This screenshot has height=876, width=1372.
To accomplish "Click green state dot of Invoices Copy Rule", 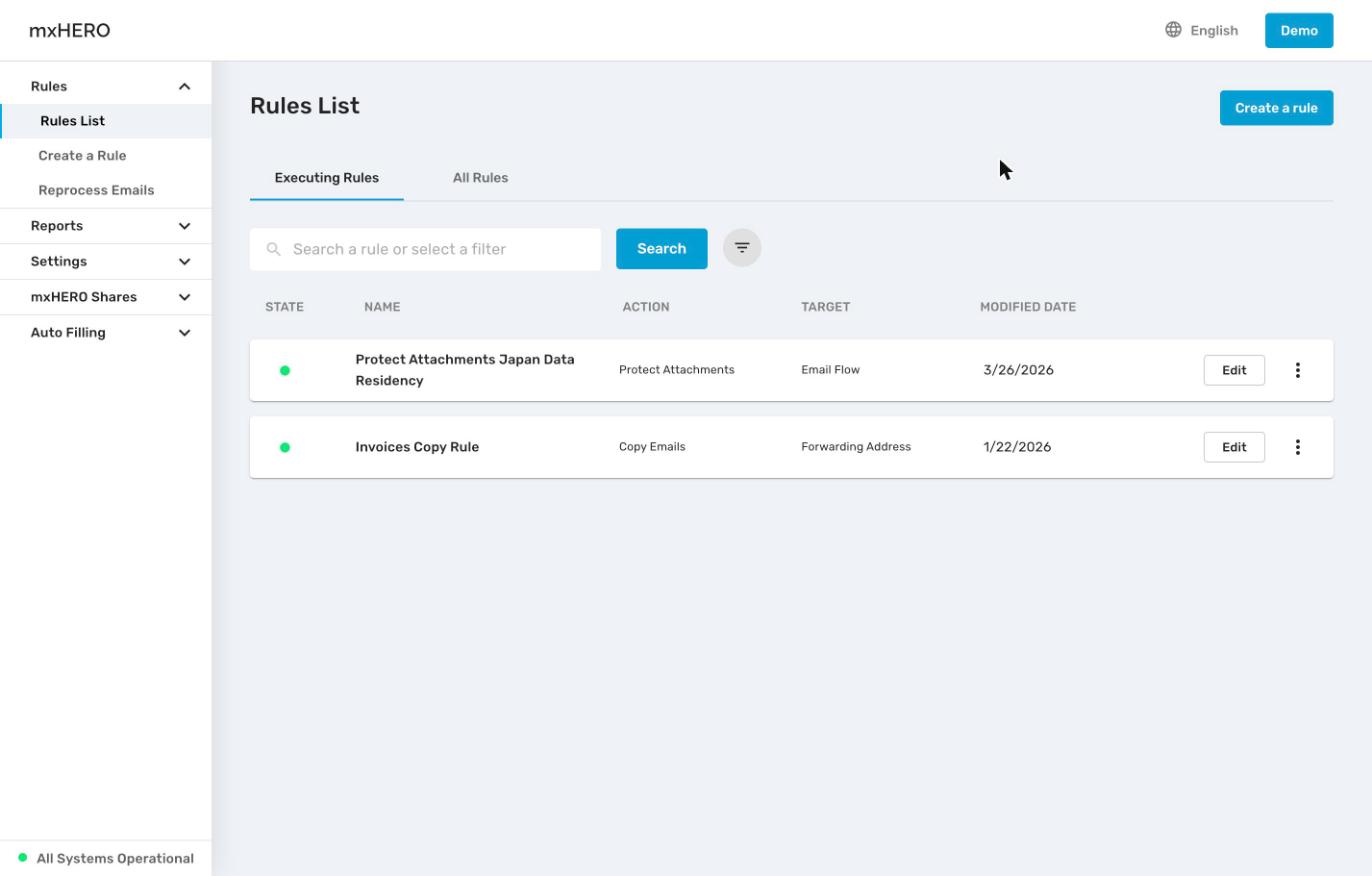I will pyautogui.click(x=285, y=447).
